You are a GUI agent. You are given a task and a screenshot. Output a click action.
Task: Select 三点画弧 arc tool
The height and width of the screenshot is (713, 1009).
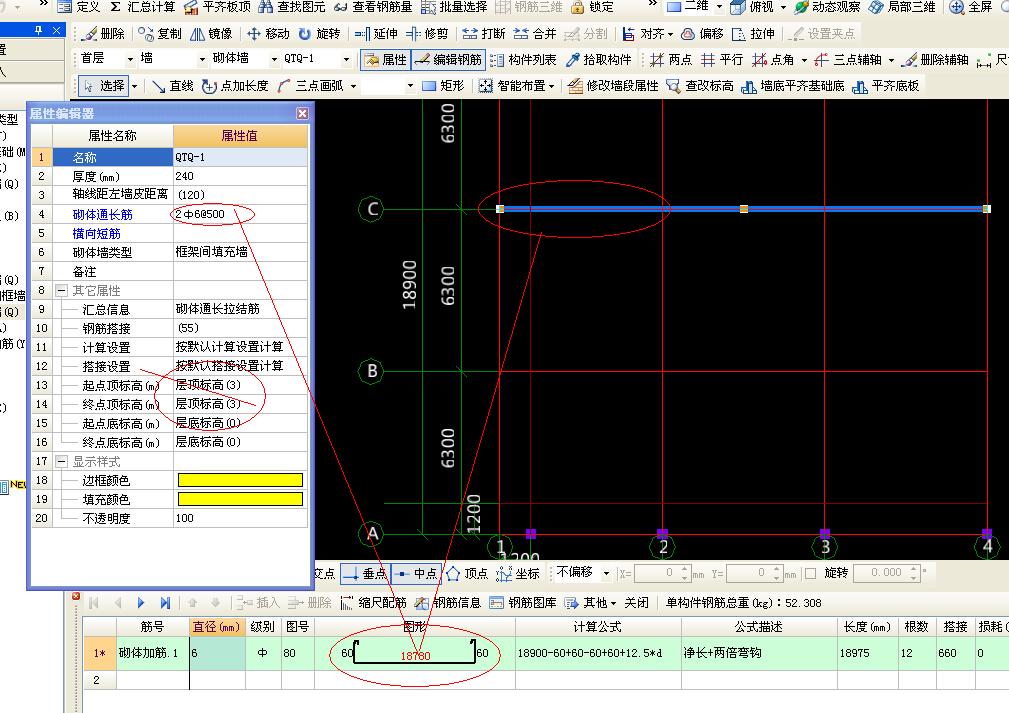point(311,86)
